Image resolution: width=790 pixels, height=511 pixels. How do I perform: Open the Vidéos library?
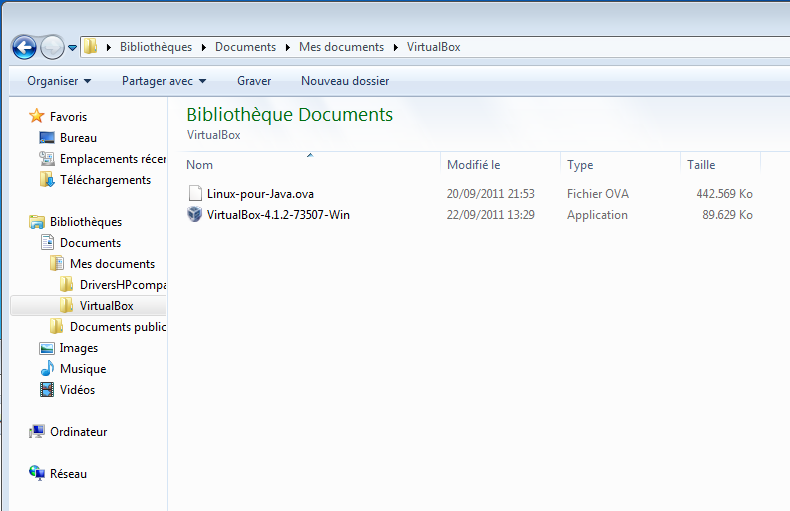click(77, 390)
